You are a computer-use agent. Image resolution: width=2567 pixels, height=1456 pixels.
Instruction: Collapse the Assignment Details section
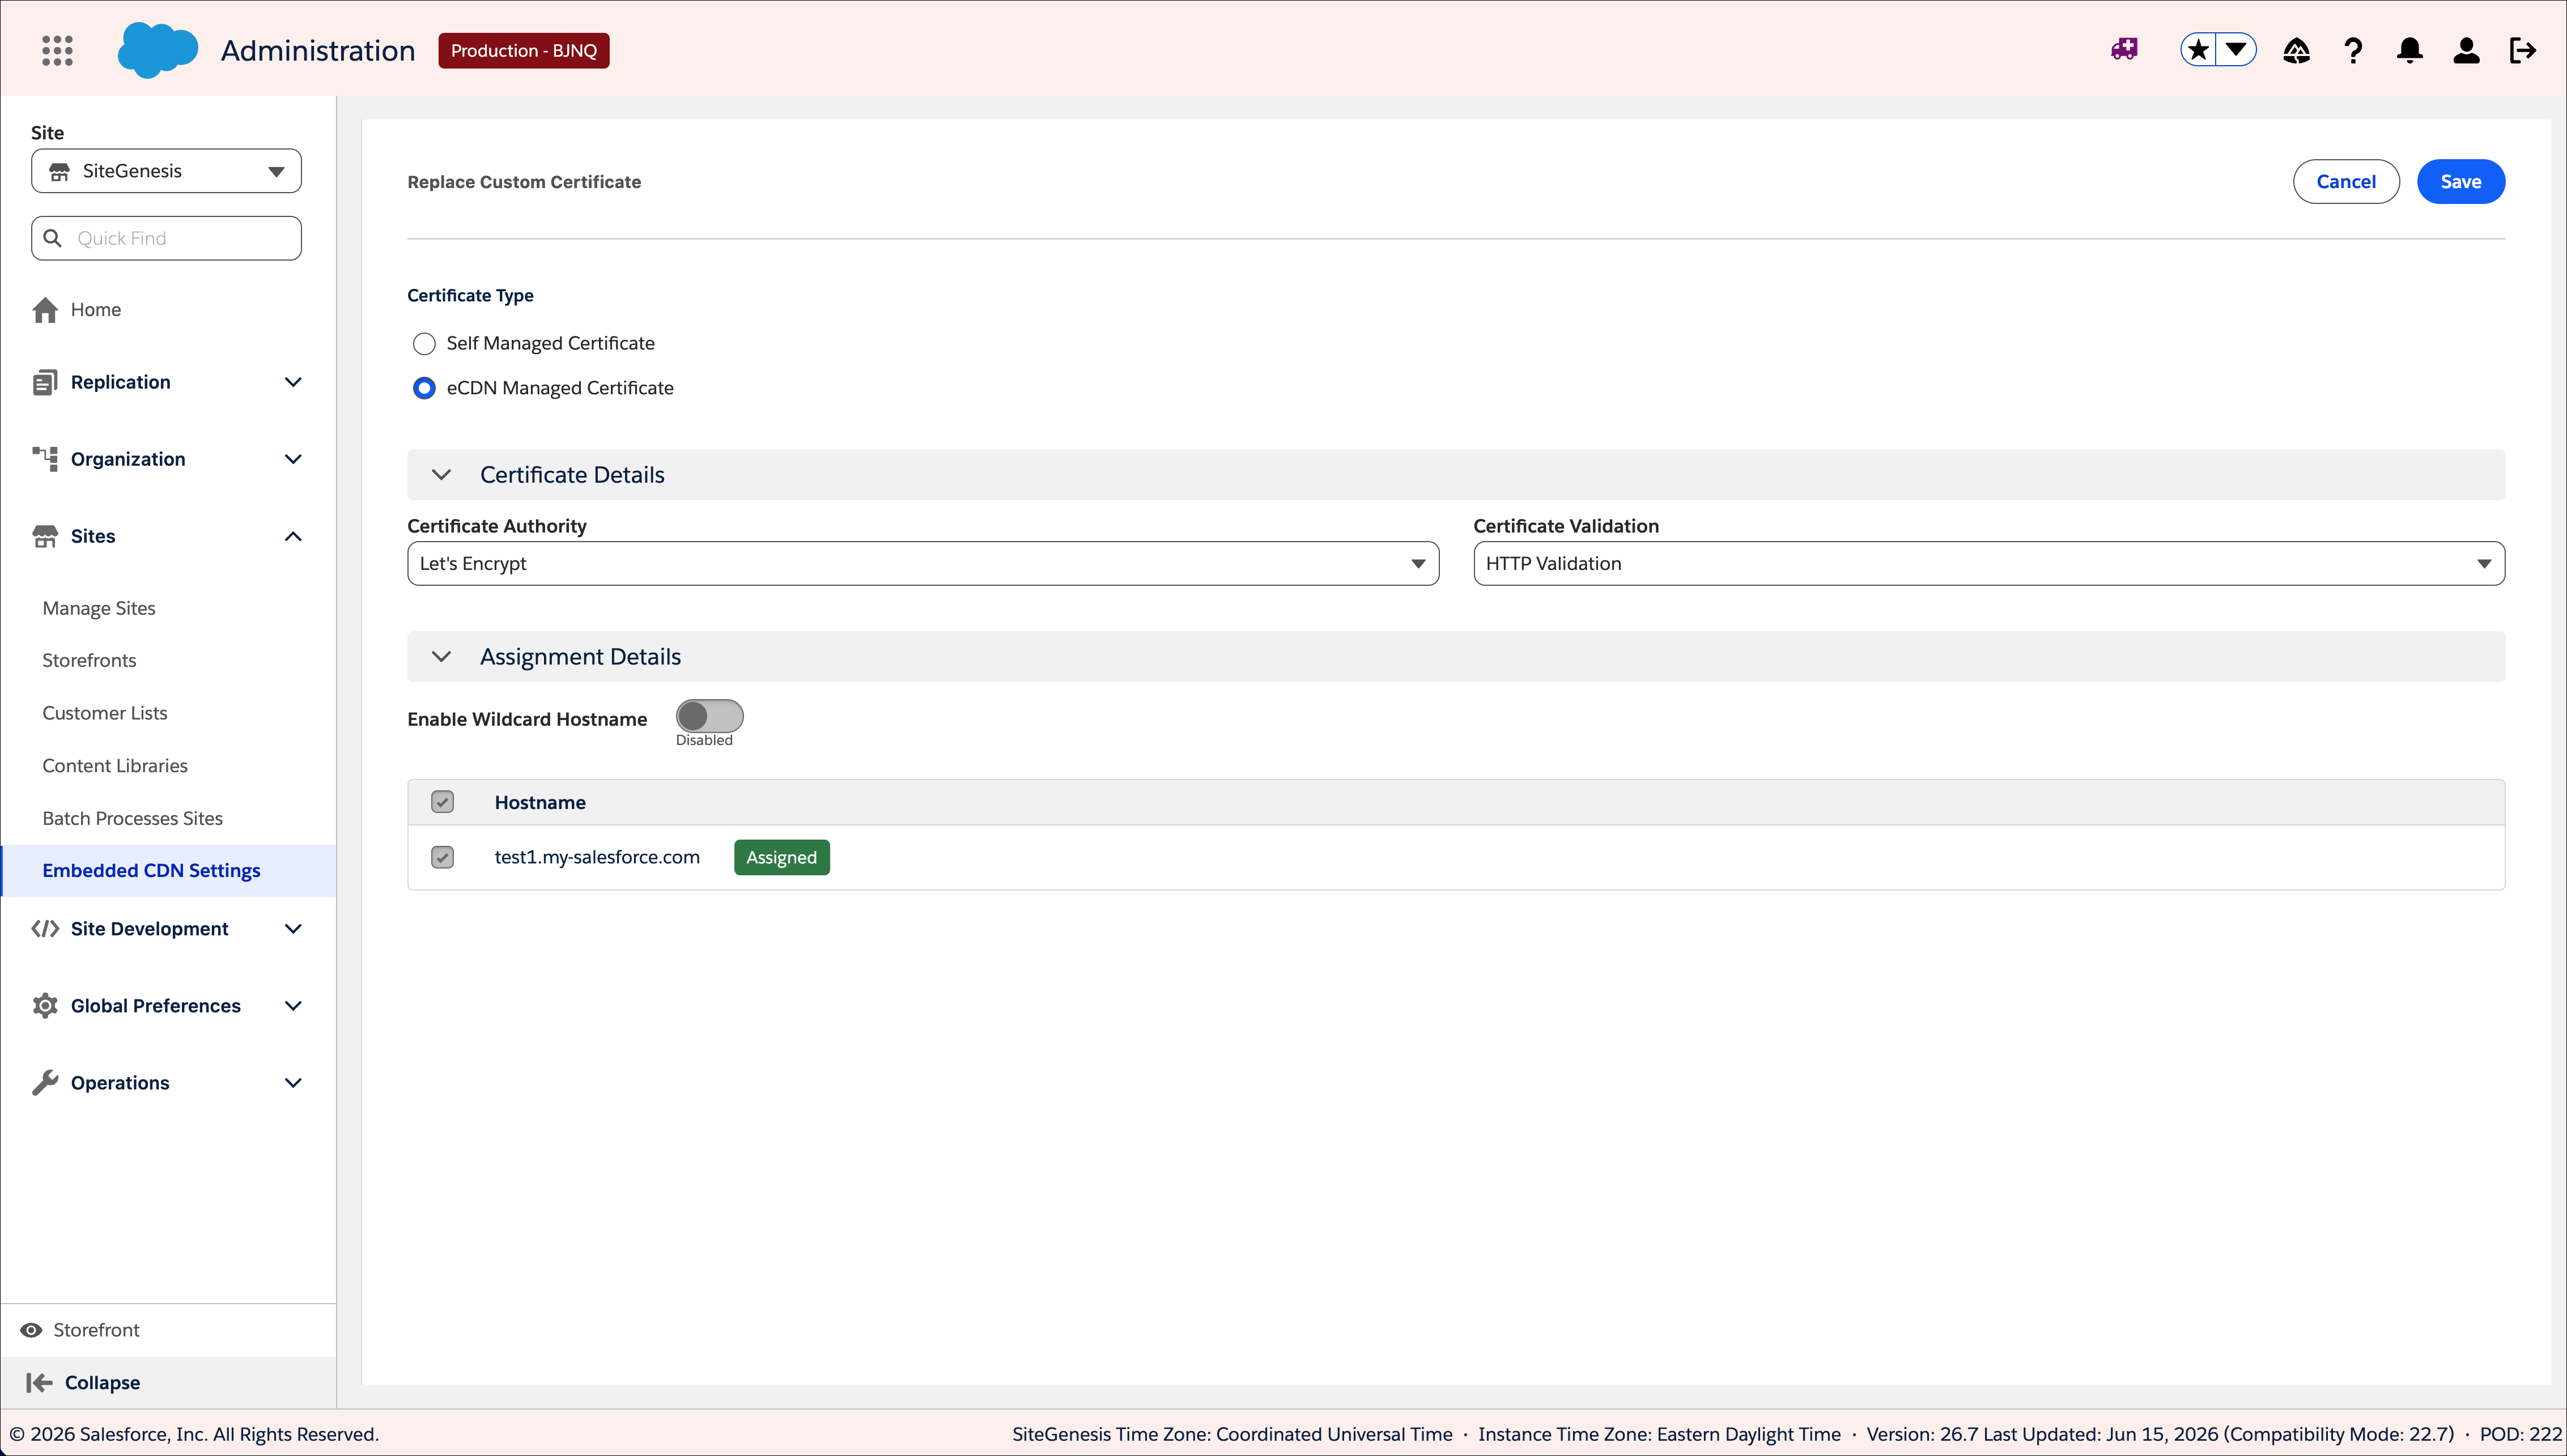441,657
